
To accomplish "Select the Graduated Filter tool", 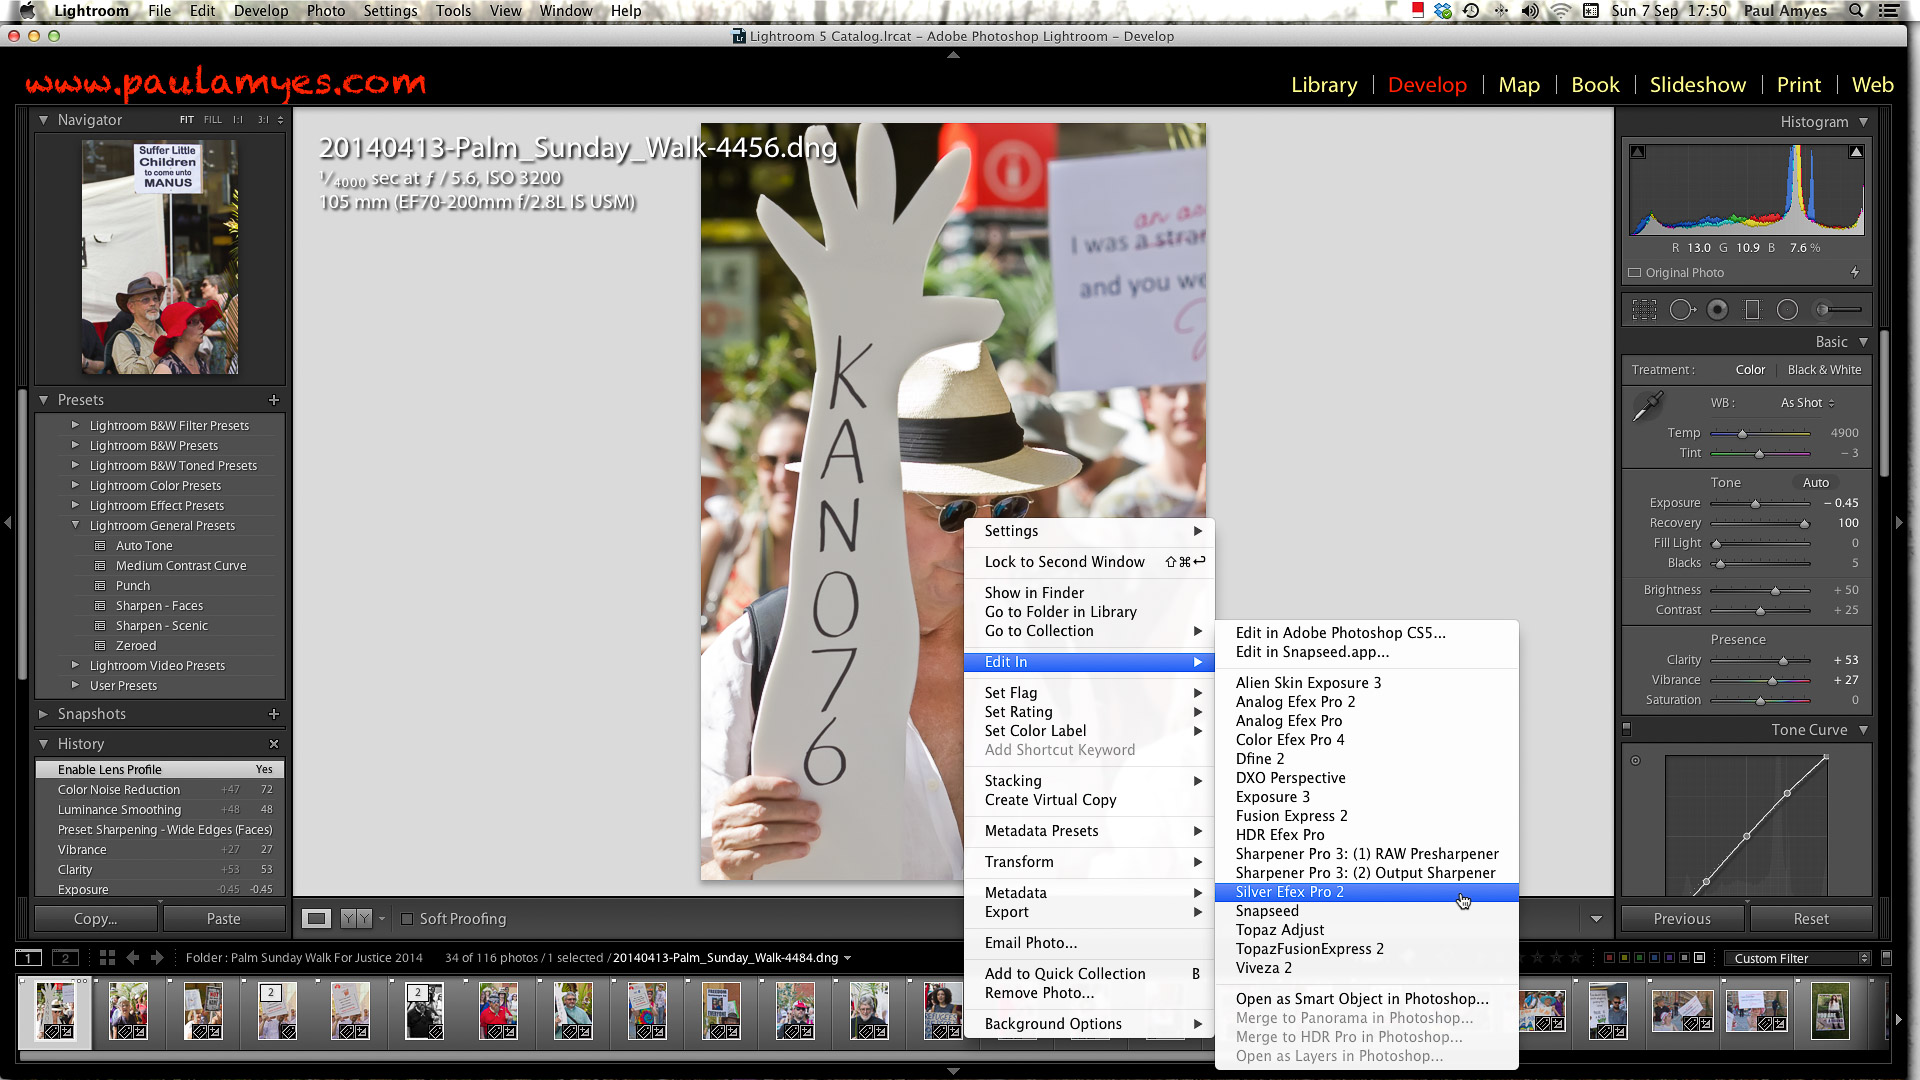I will click(1752, 310).
